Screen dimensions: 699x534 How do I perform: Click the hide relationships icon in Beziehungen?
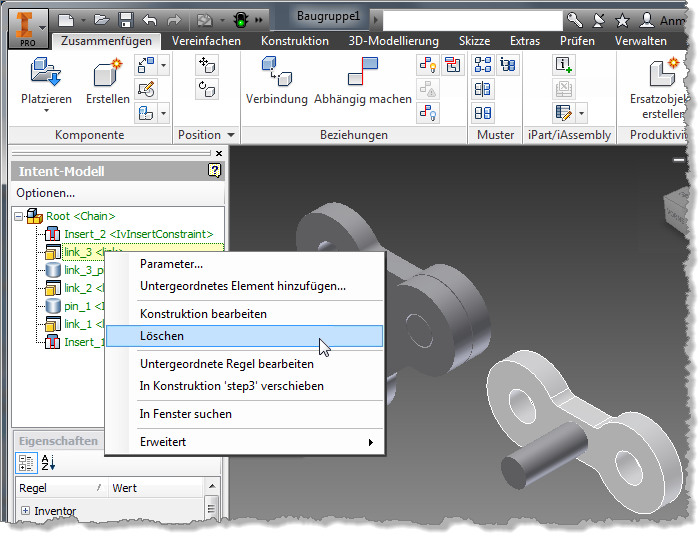coord(428,113)
